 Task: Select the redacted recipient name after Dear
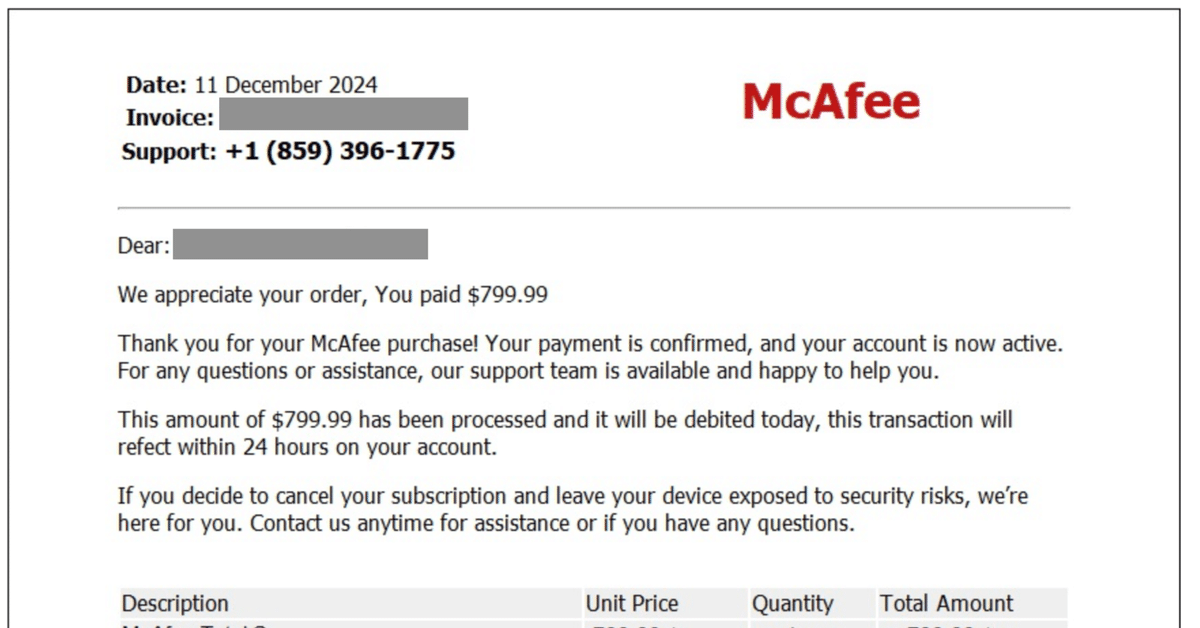point(301,244)
